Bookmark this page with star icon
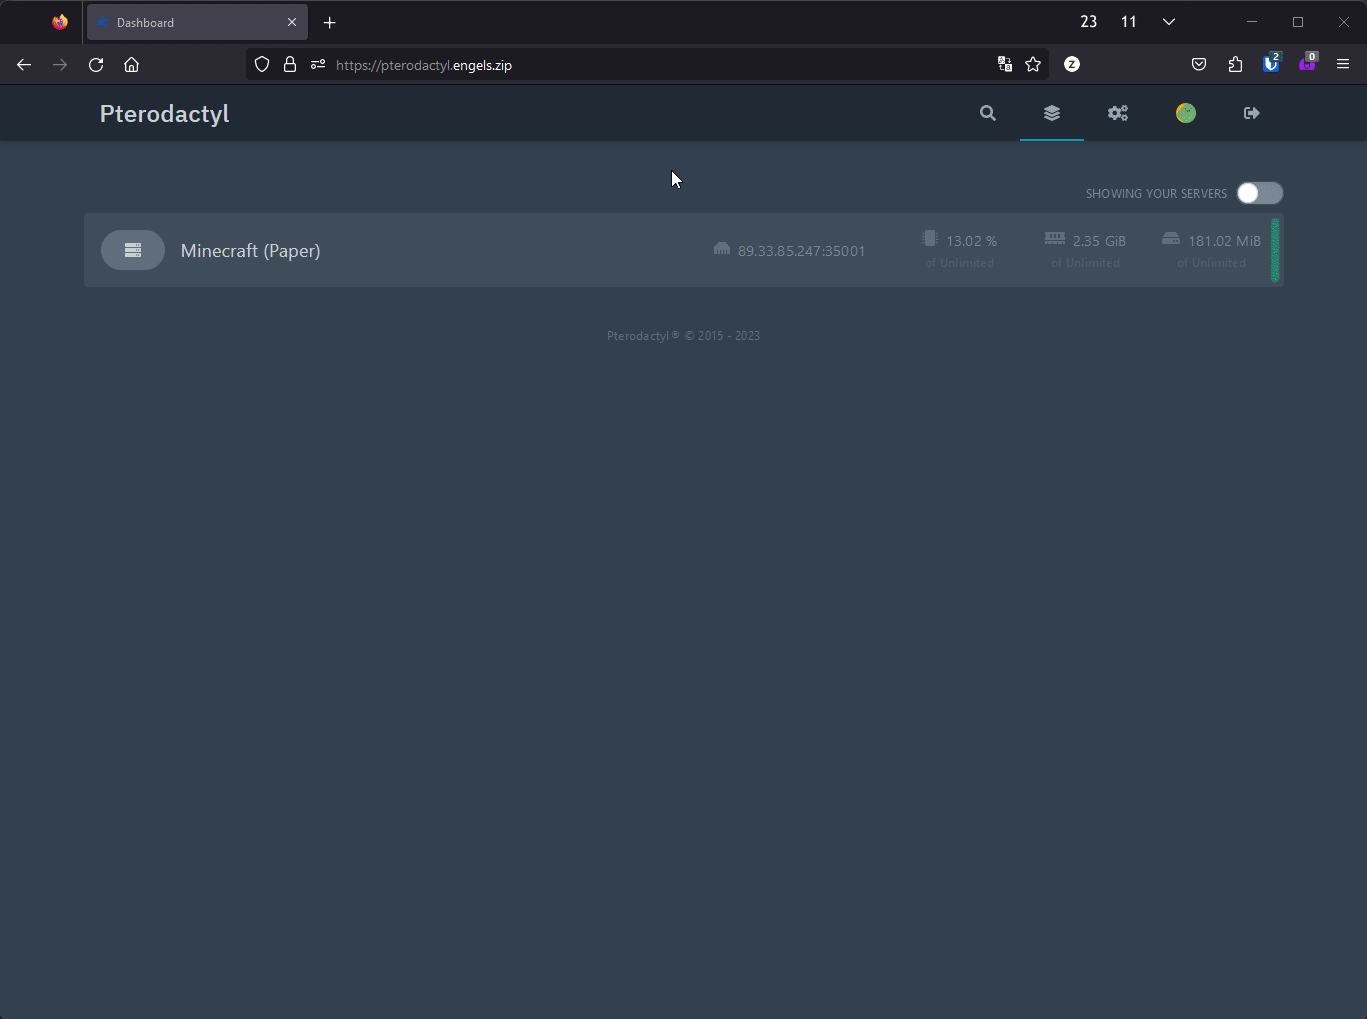 pyautogui.click(x=1033, y=64)
